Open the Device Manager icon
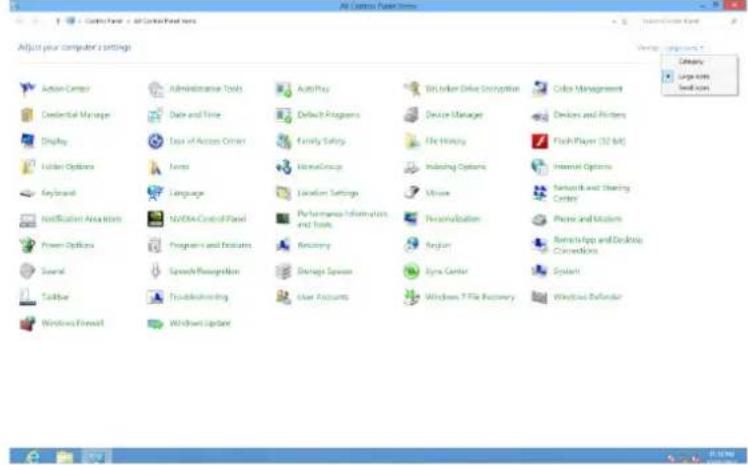The height and width of the screenshot is (465, 748). (x=412, y=115)
